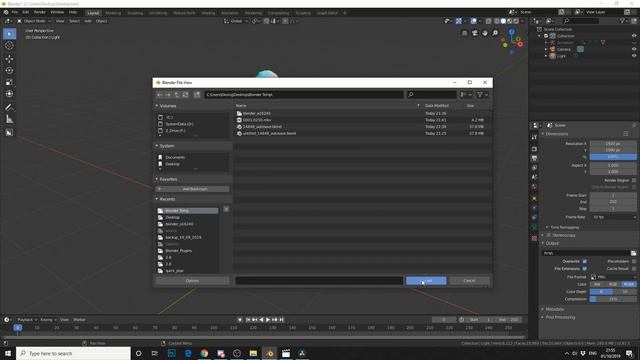
Task: Activate the Move tool
Action: click(9, 59)
